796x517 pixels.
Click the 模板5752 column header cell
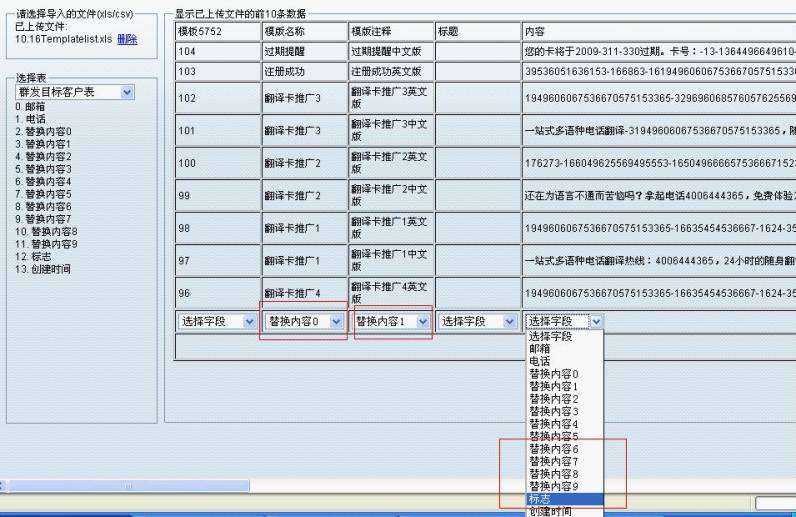(x=217, y=32)
